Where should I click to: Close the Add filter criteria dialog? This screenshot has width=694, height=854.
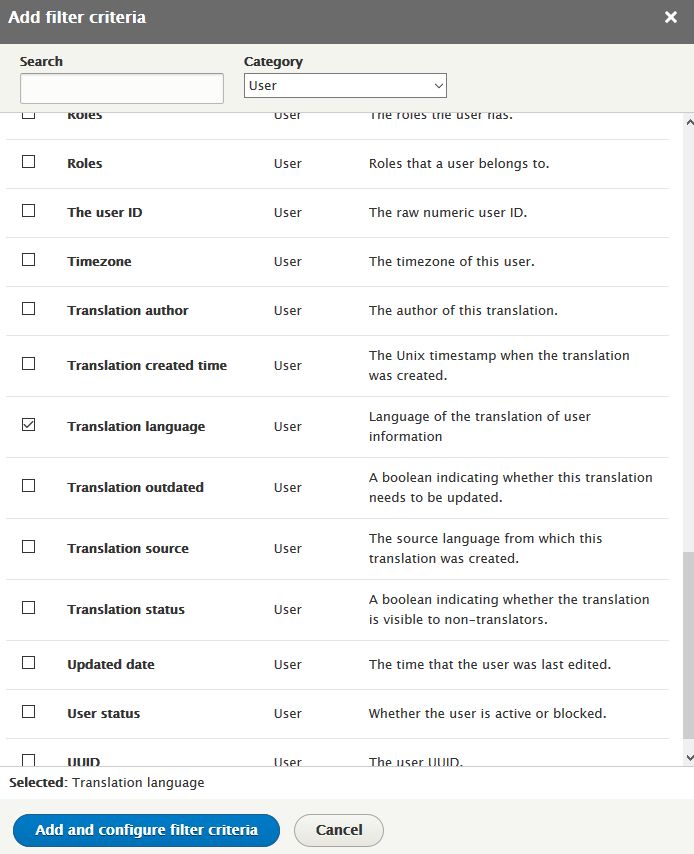671,17
